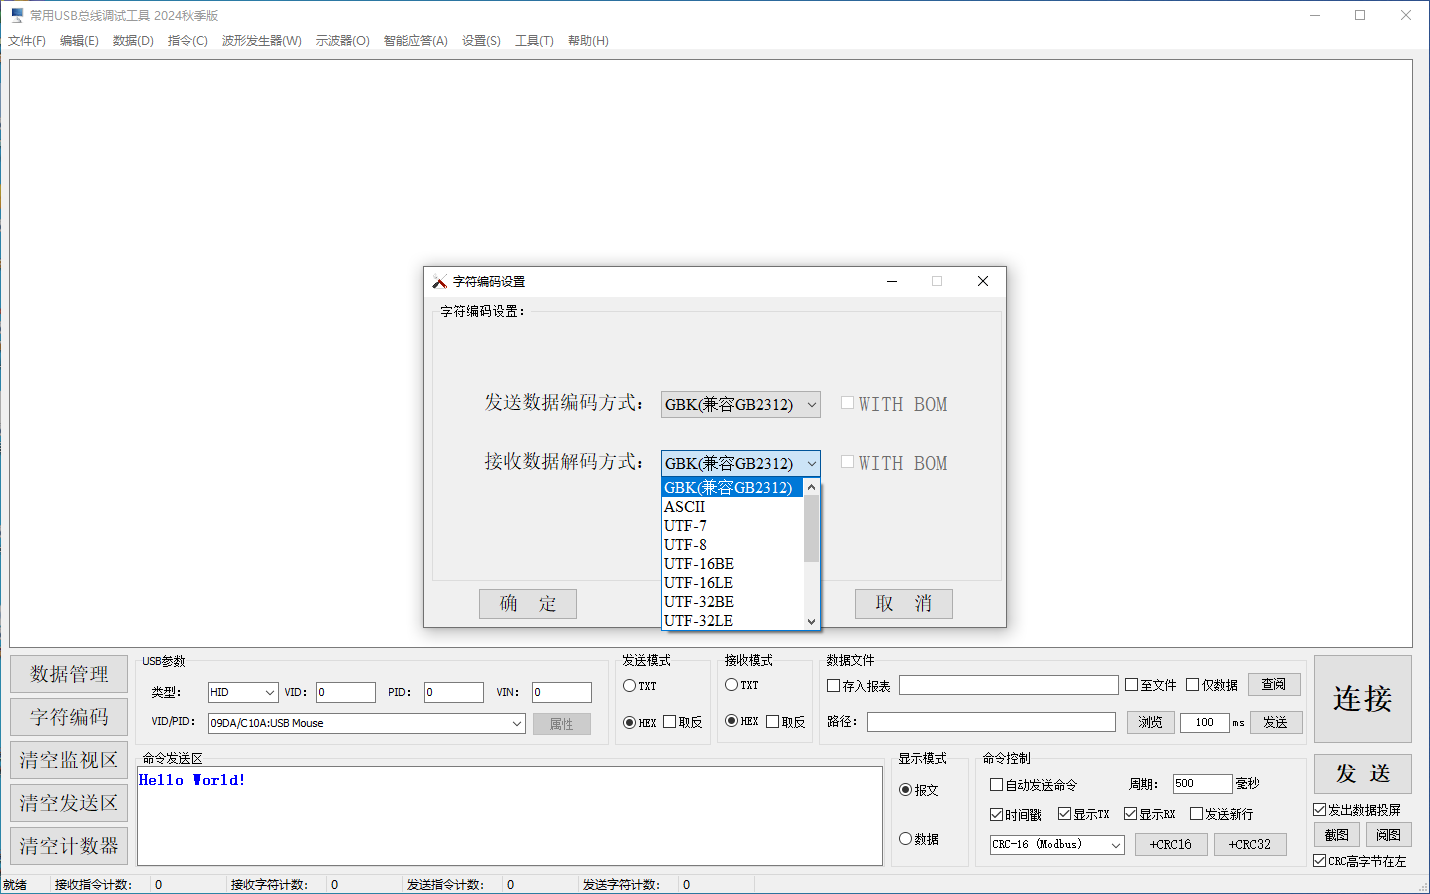Select TXT radio button in send mode
This screenshot has height=894, width=1430.
coord(630,686)
